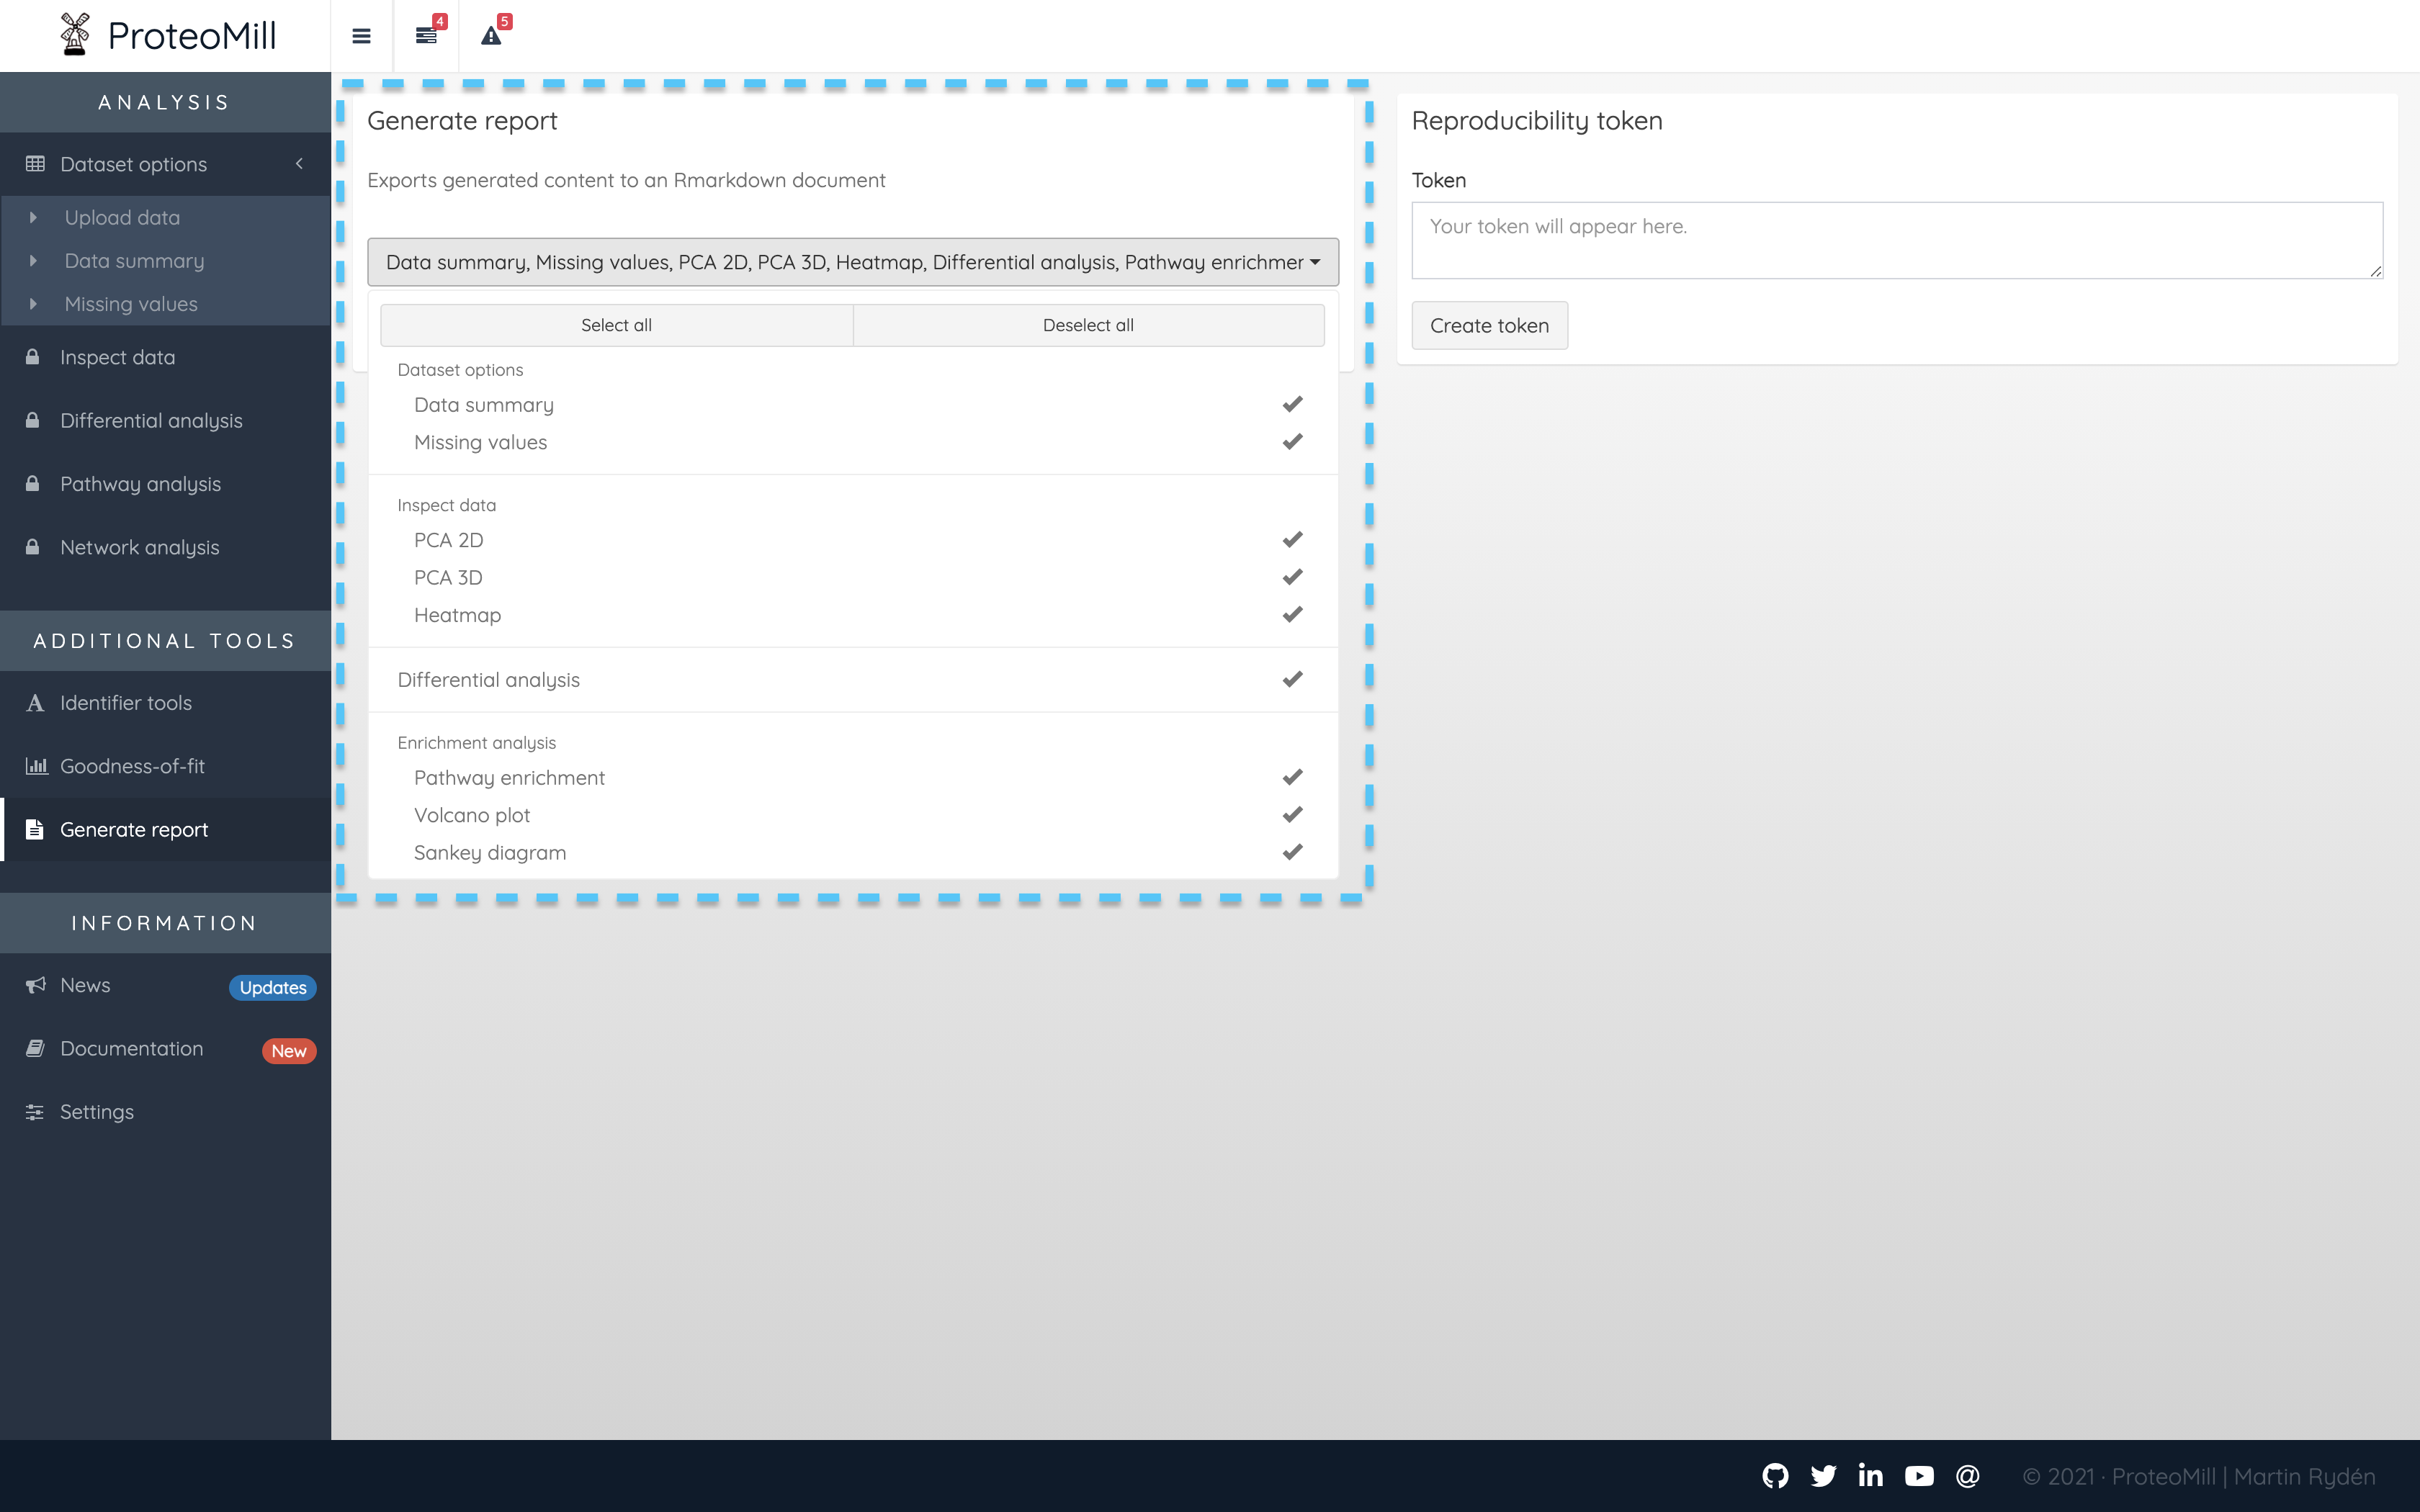Image resolution: width=2420 pixels, height=1512 pixels.
Task: Collapse the report content selection dropdown
Action: click(852, 262)
